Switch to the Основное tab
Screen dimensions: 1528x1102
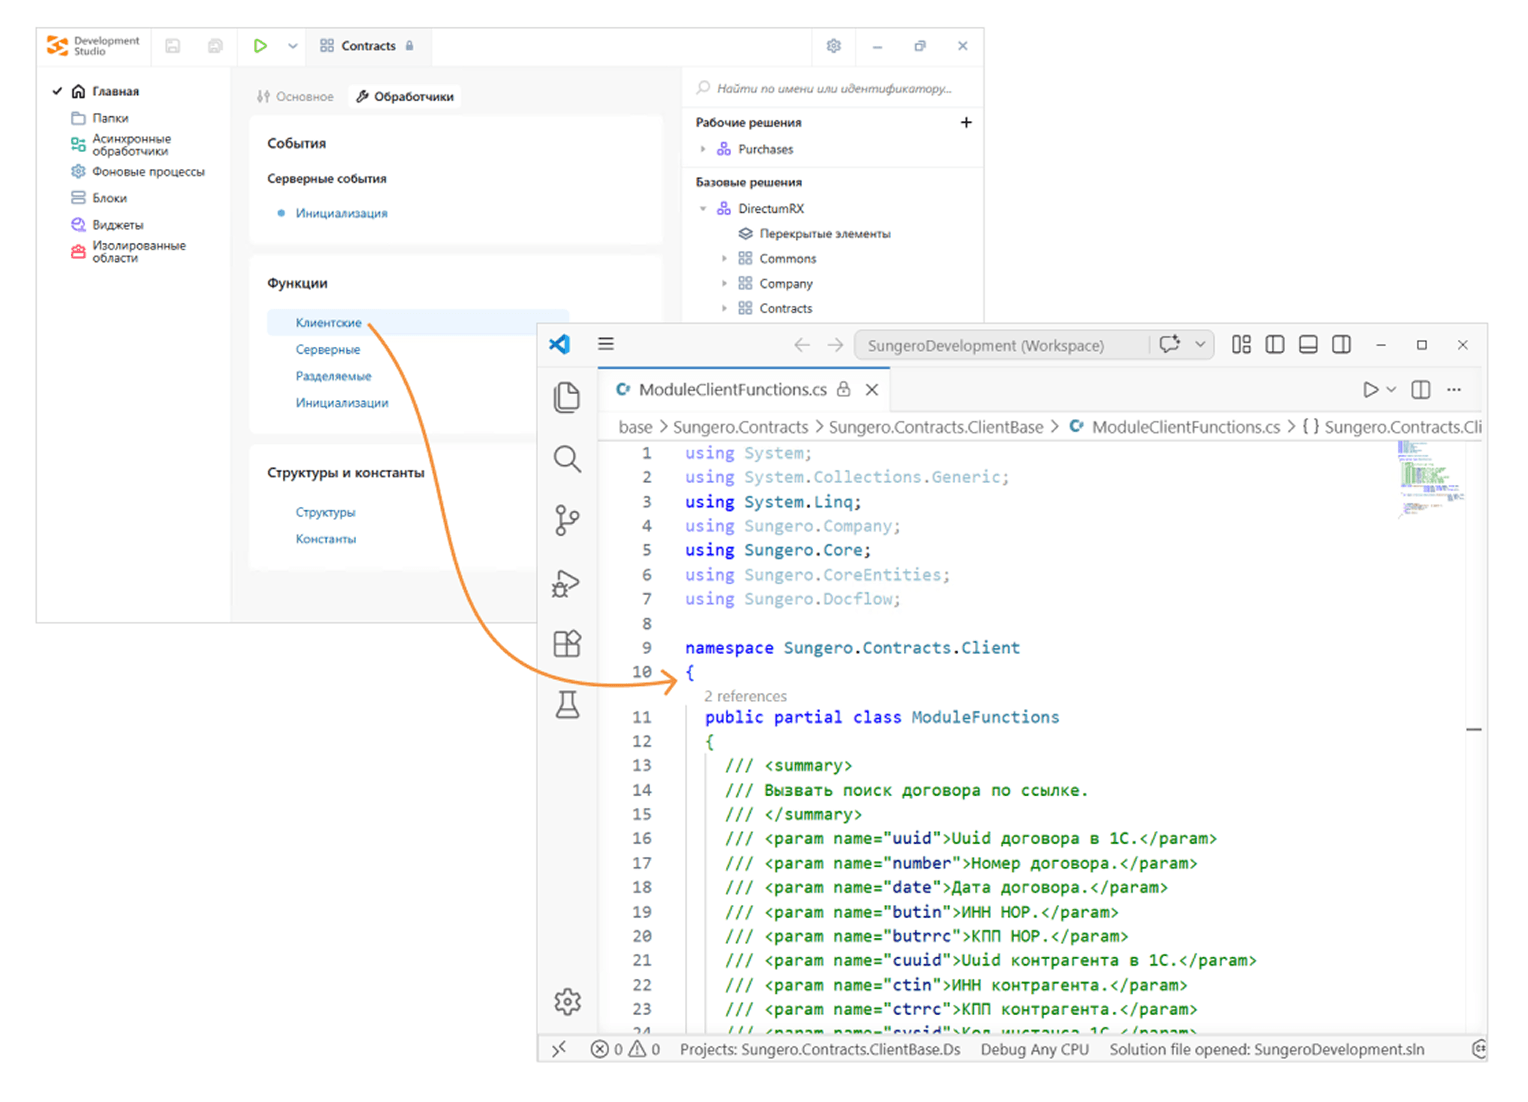[296, 97]
